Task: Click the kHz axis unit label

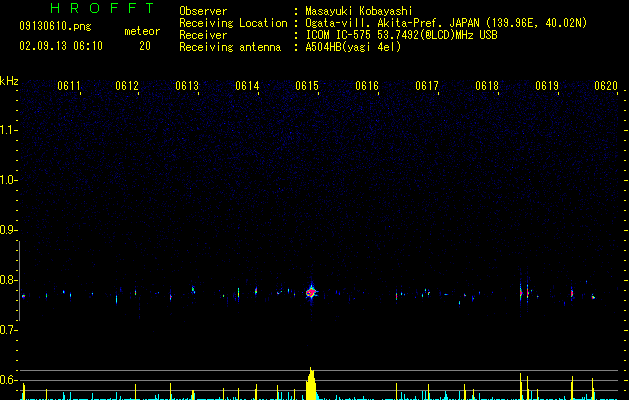Action: (9, 81)
